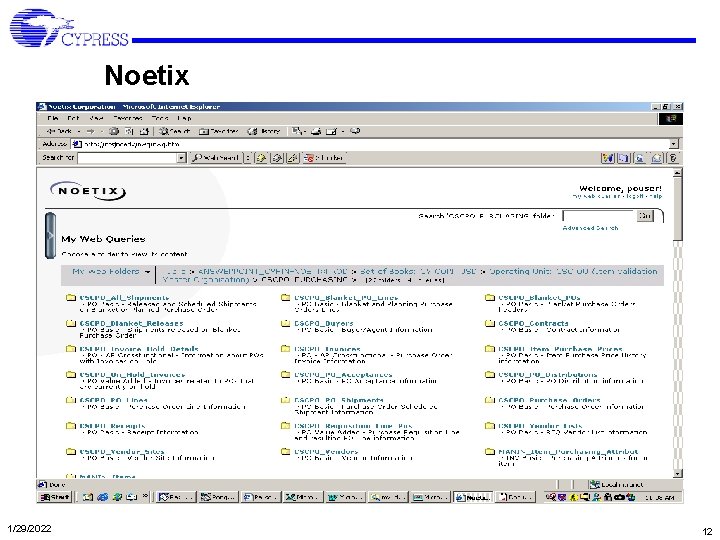Click folder icon beside CSCPO_Blanket_POs
720x540 pixels.
click(x=490, y=298)
